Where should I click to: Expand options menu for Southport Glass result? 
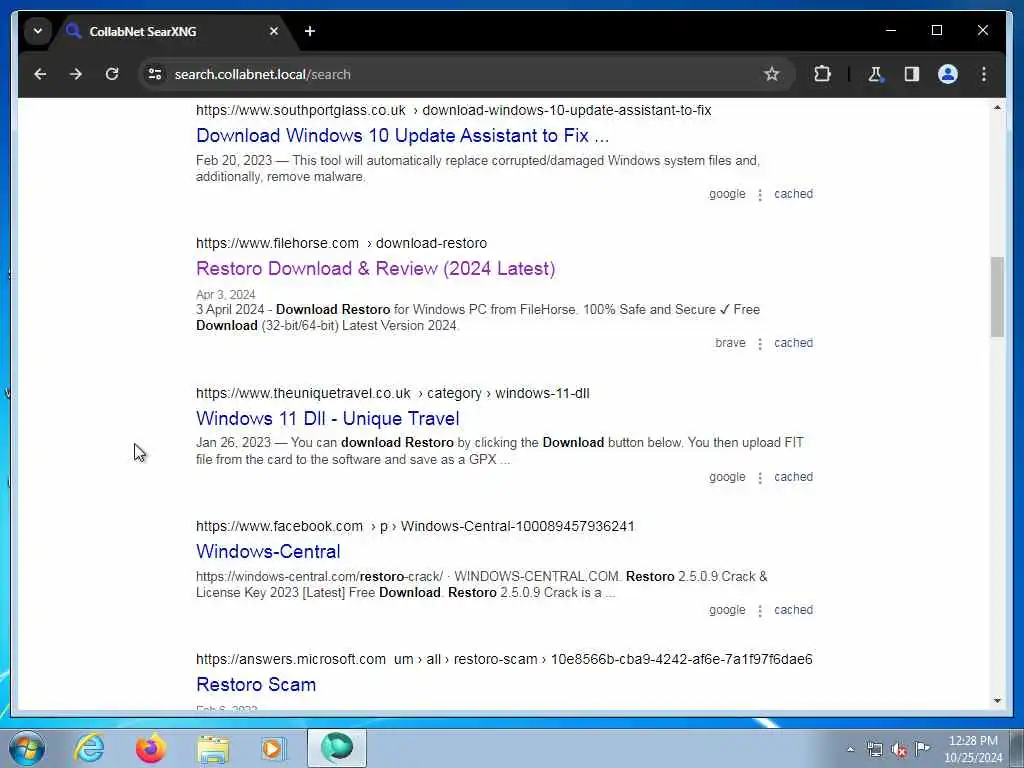tap(760, 195)
